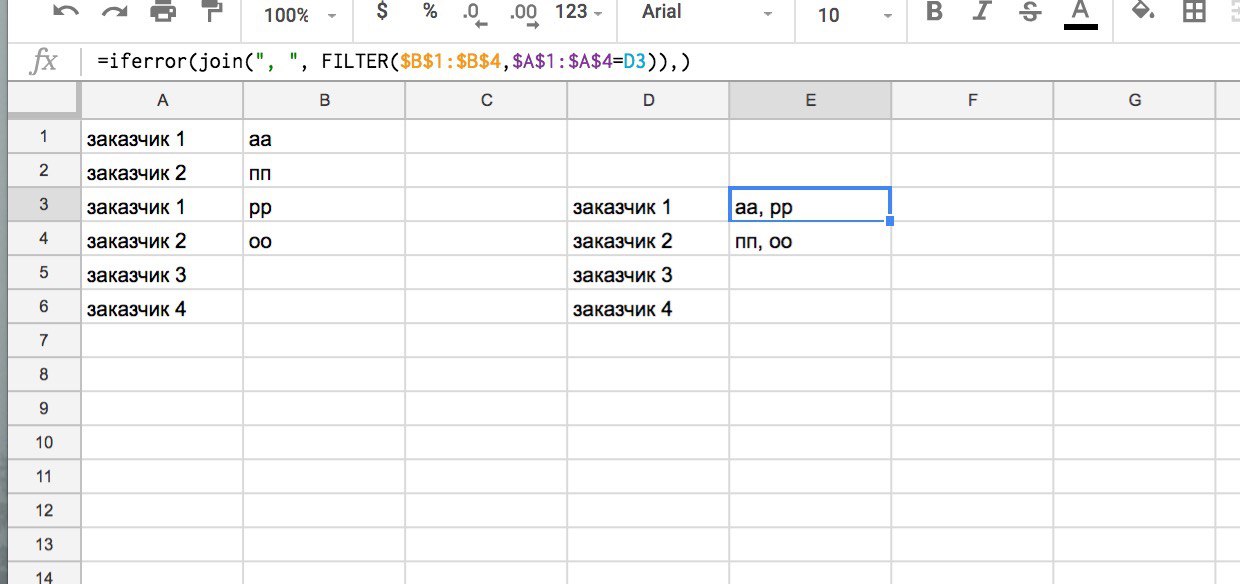Select row 13 header

click(42, 545)
